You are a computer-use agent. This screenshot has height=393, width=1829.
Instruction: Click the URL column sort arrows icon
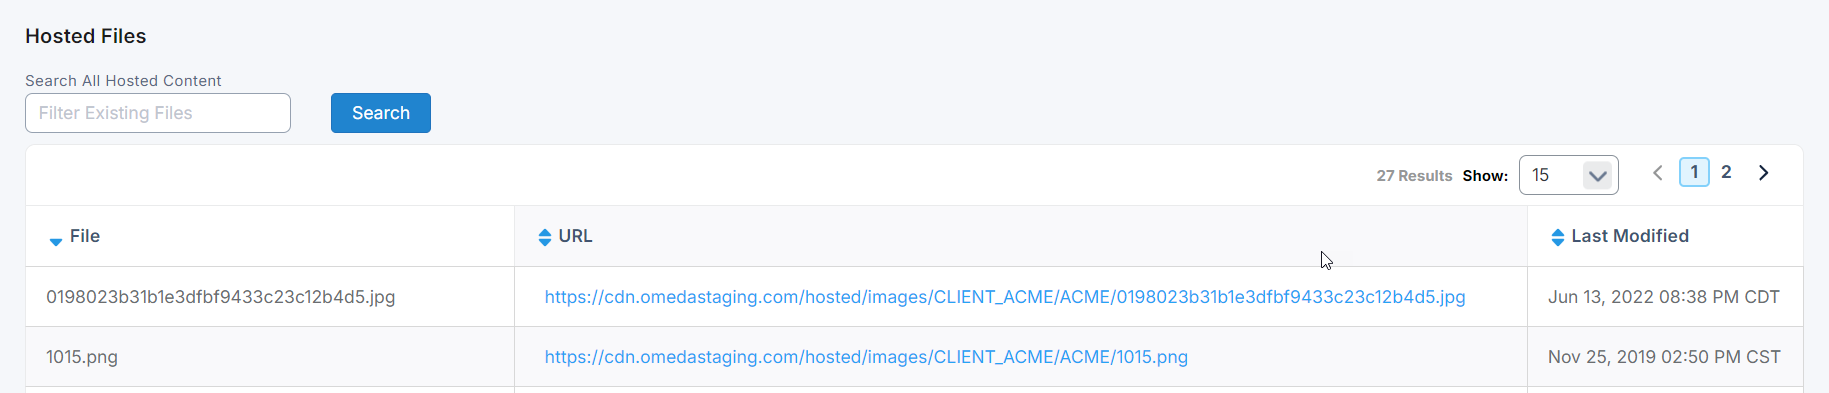pos(545,237)
